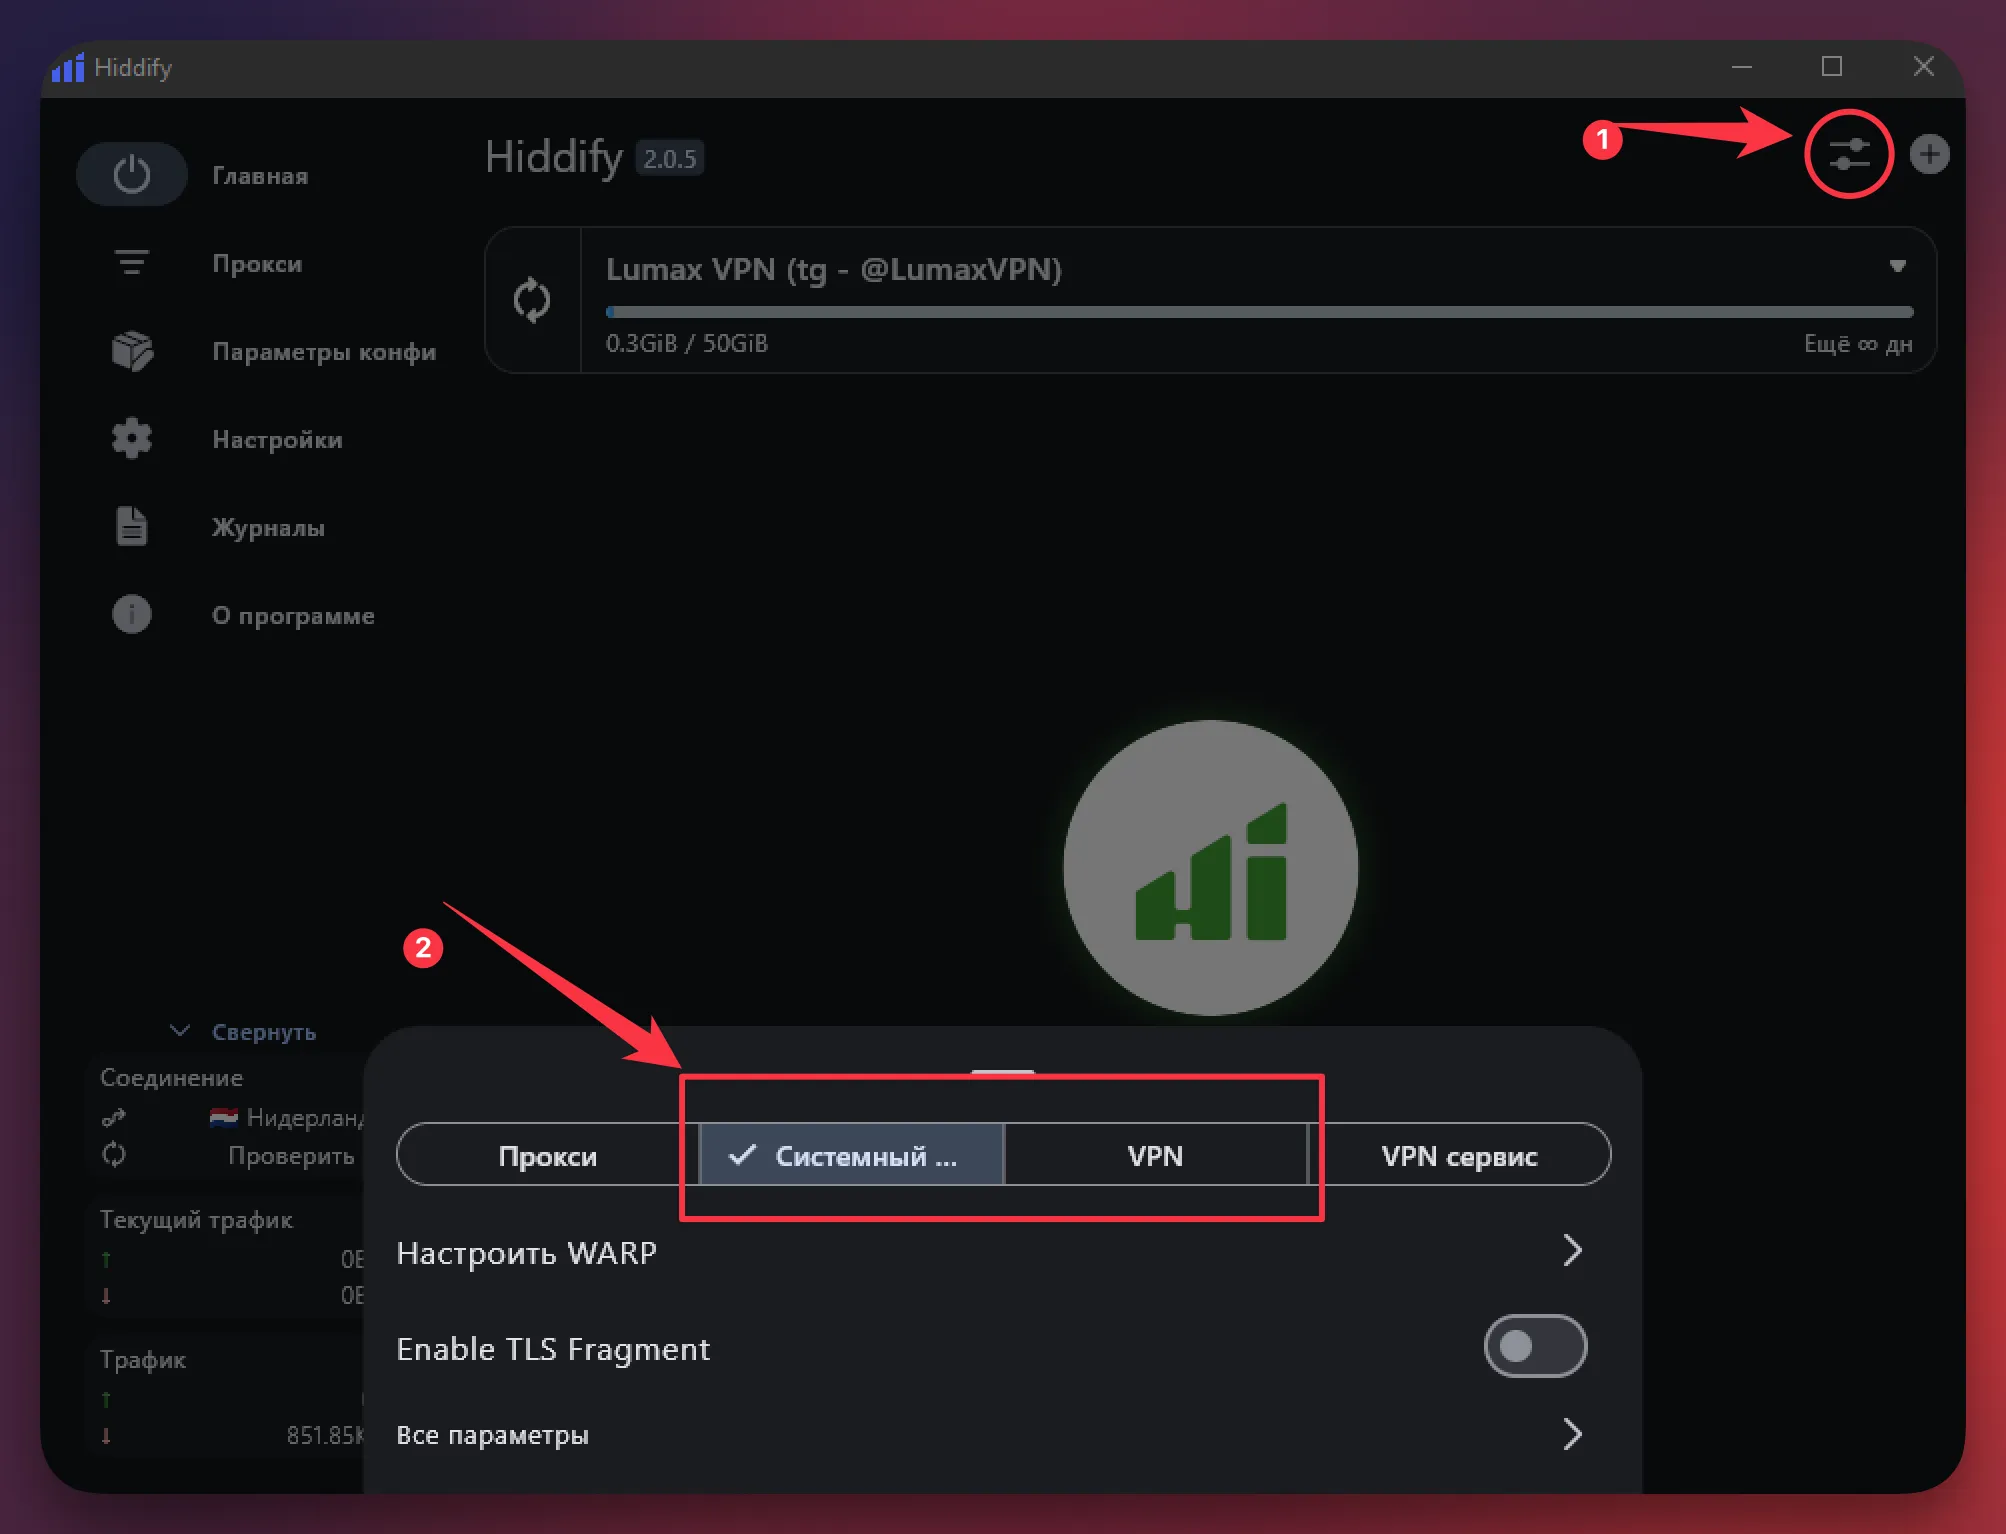Click the Текущий трафик header
Image resolution: width=2006 pixels, height=1534 pixels.
click(196, 1220)
